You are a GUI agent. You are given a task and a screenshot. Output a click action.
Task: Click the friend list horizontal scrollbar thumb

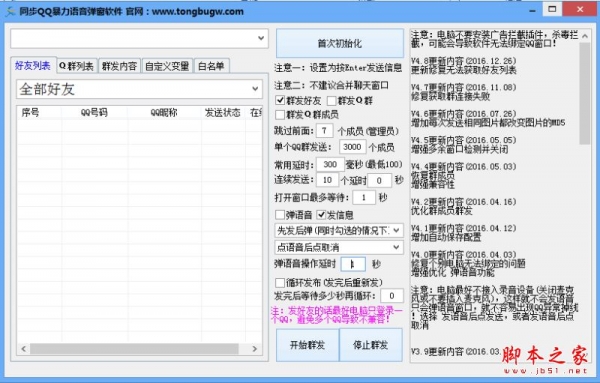pos(134,349)
